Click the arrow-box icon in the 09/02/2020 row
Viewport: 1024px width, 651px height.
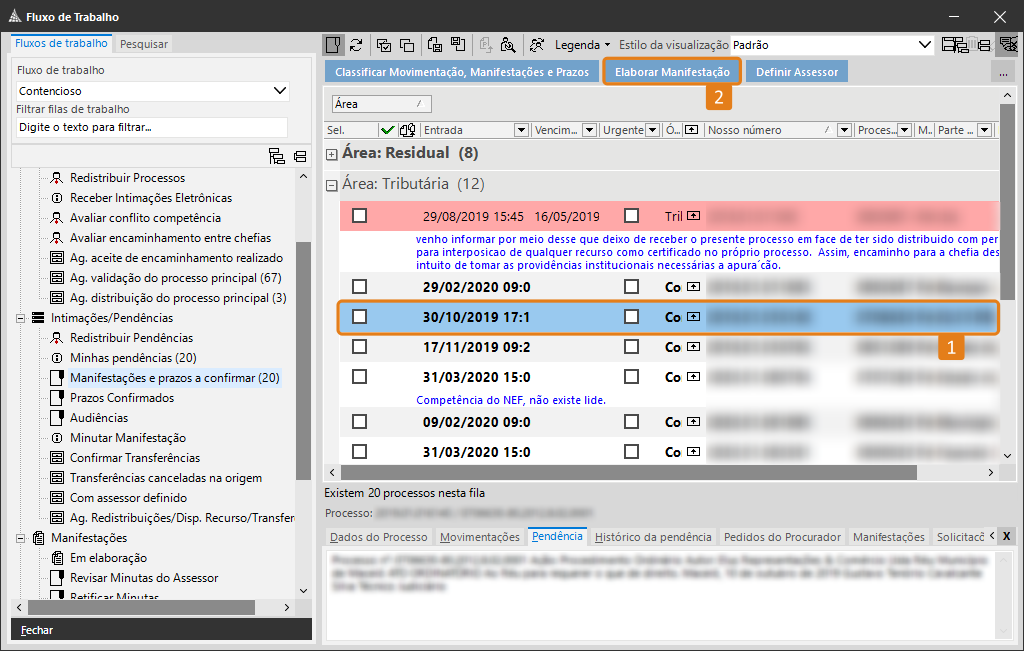(694, 422)
